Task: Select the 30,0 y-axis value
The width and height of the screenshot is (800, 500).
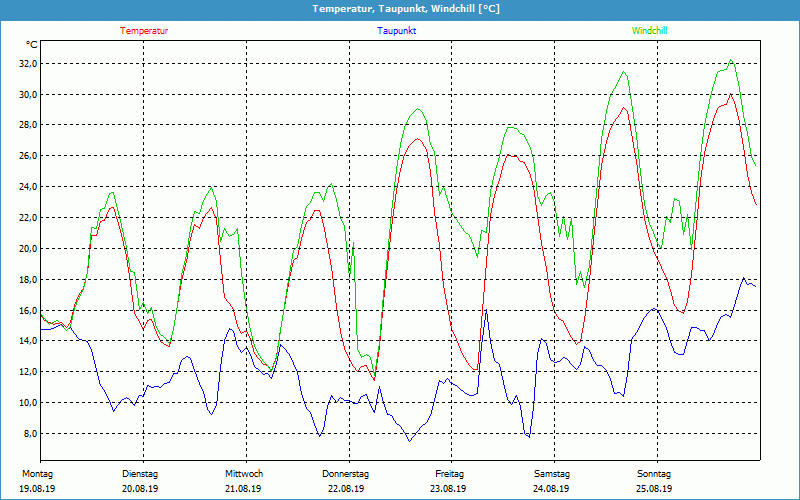Action: [28, 95]
